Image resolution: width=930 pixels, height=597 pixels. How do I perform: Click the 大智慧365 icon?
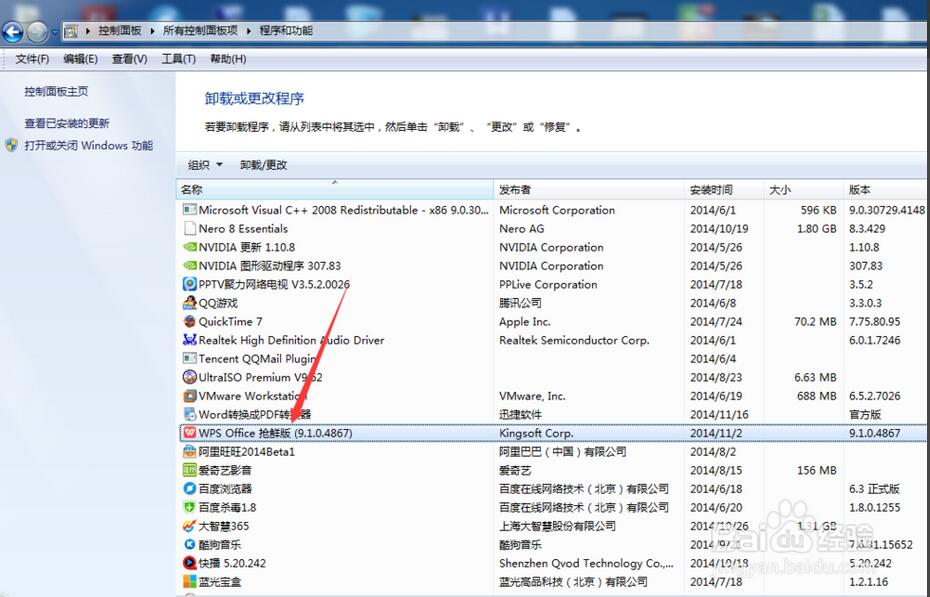tap(189, 526)
